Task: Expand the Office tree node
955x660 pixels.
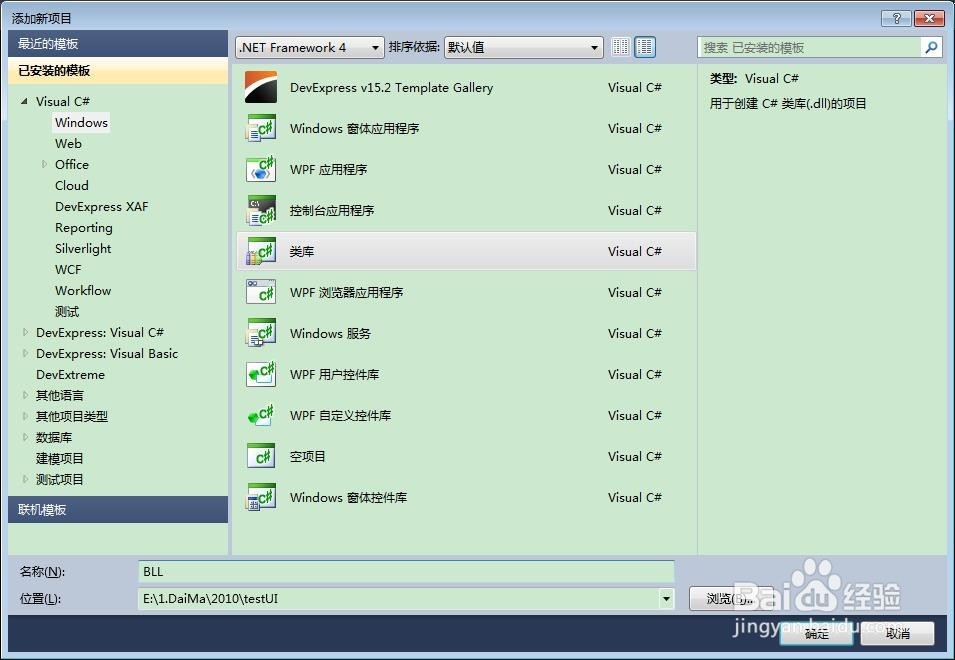Action: pos(44,164)
